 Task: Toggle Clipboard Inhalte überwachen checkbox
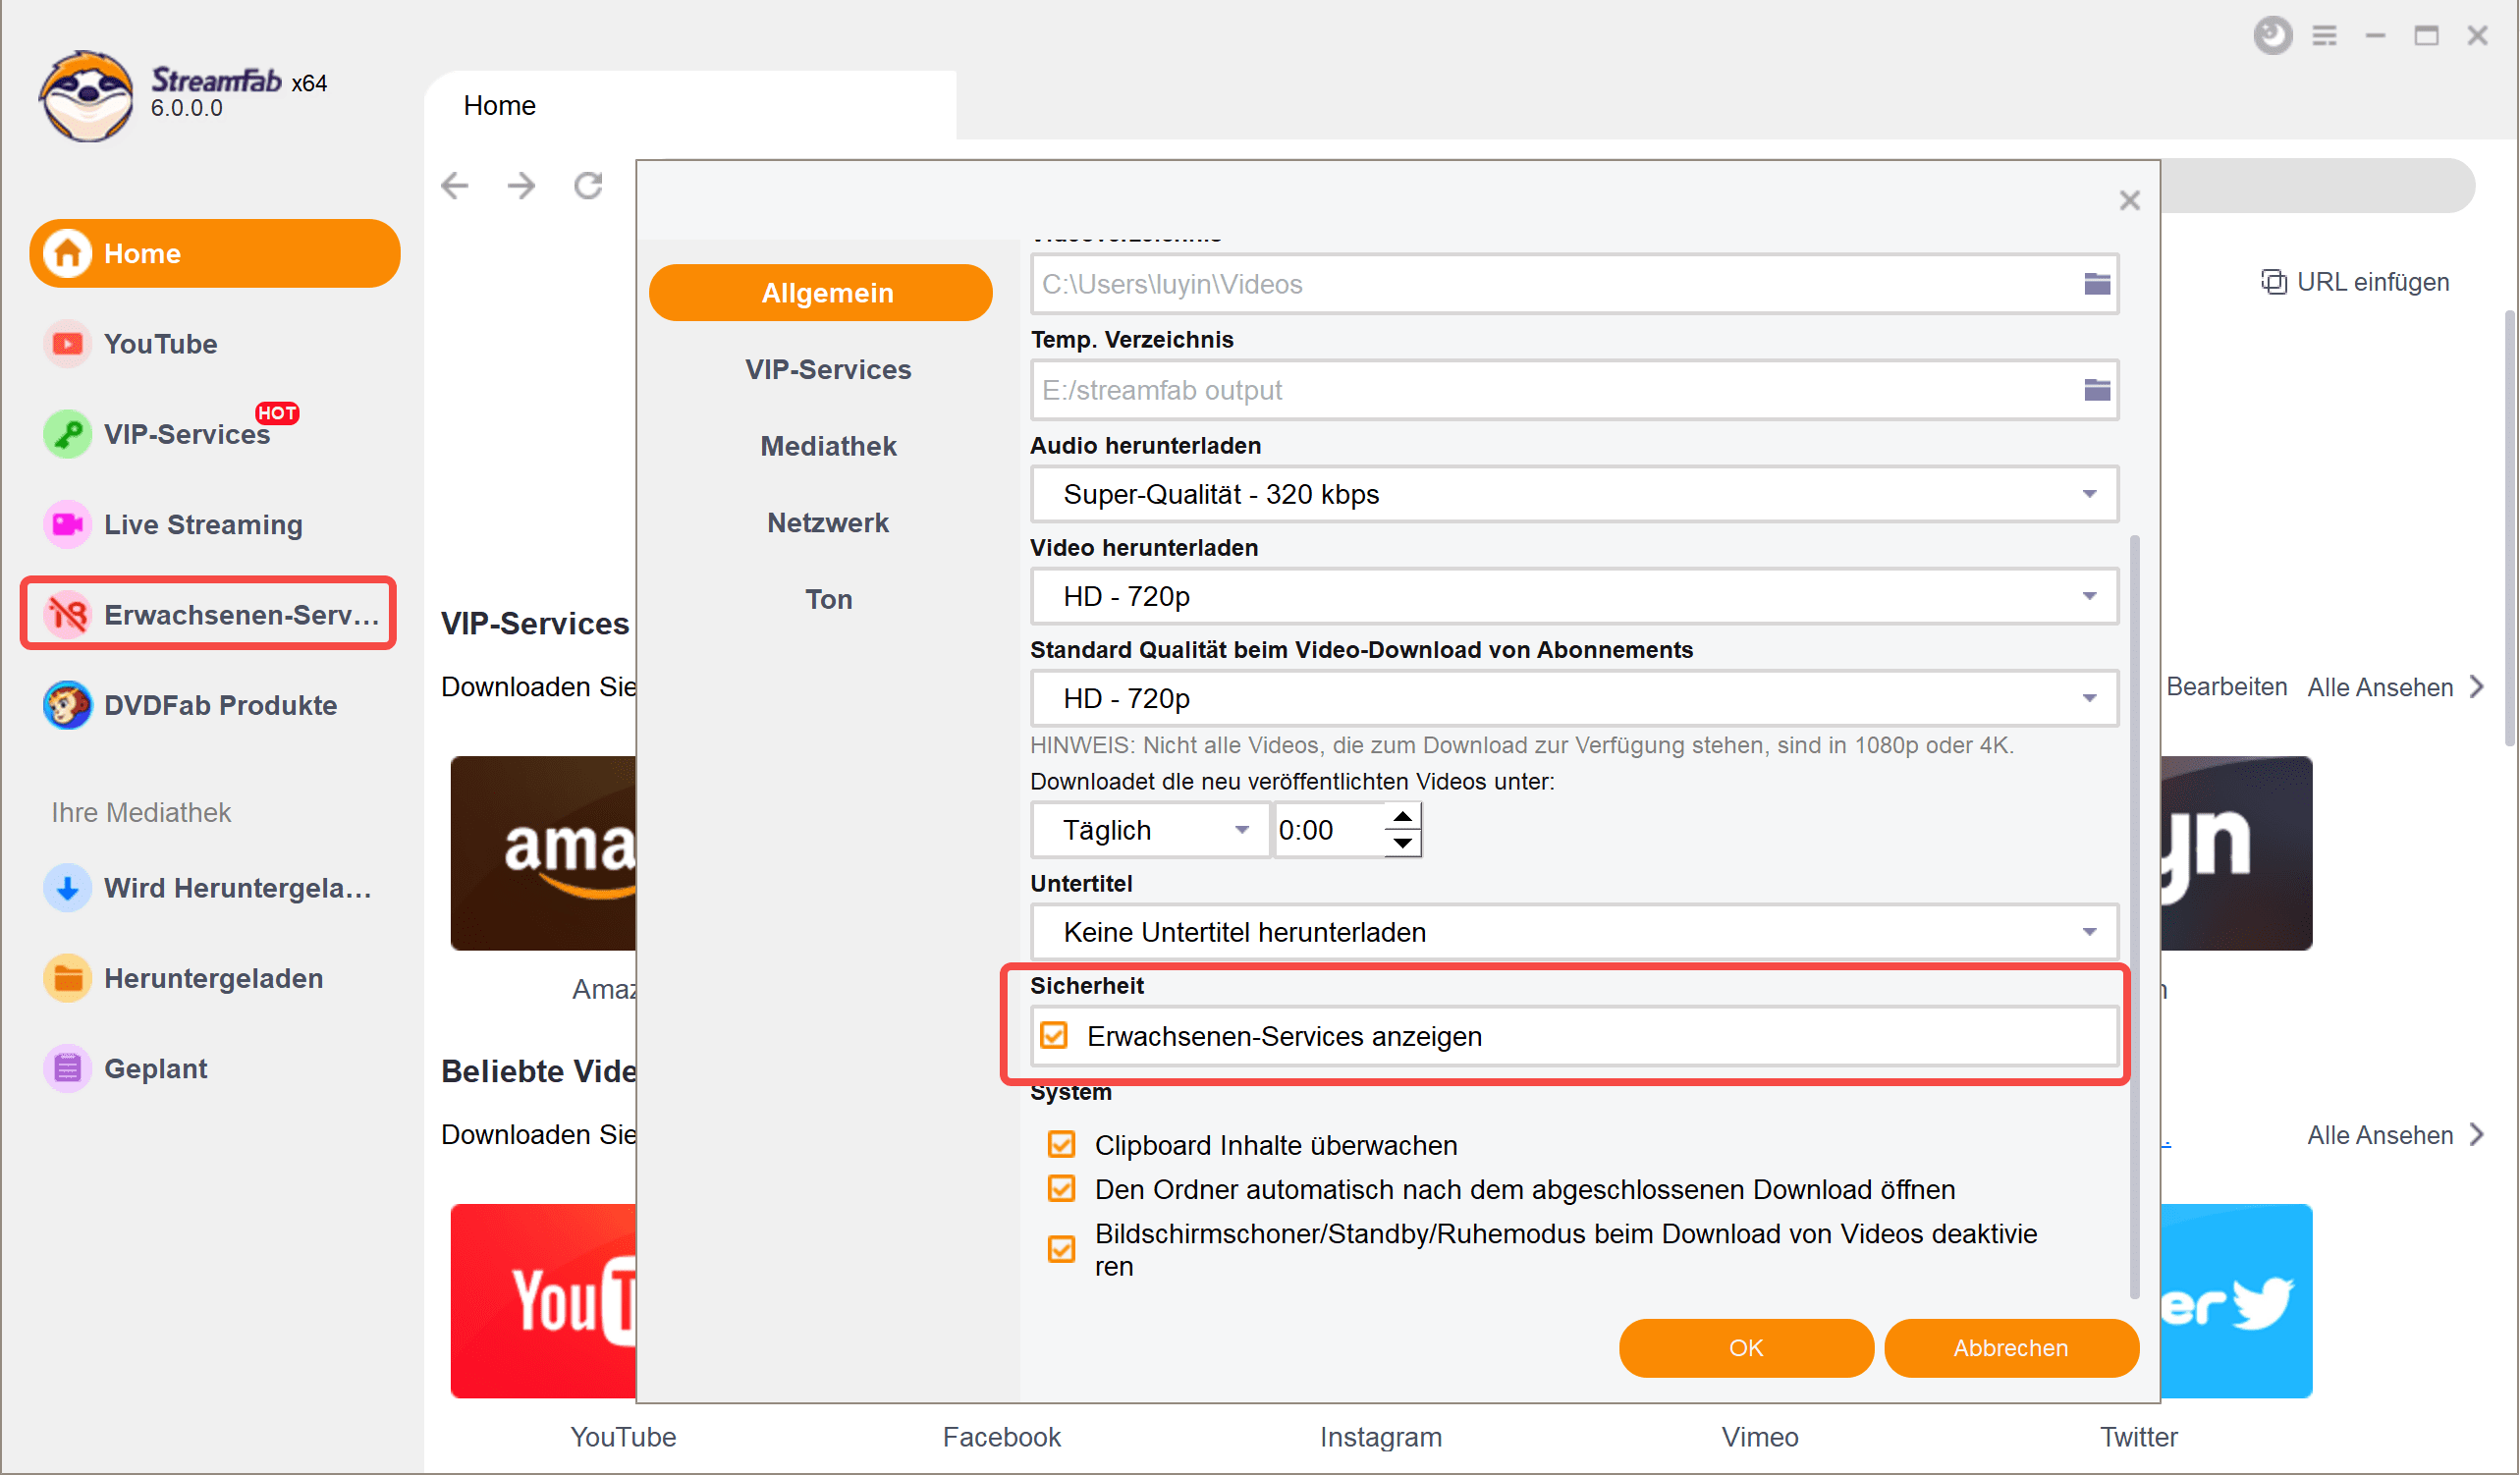[1061, 1144]
